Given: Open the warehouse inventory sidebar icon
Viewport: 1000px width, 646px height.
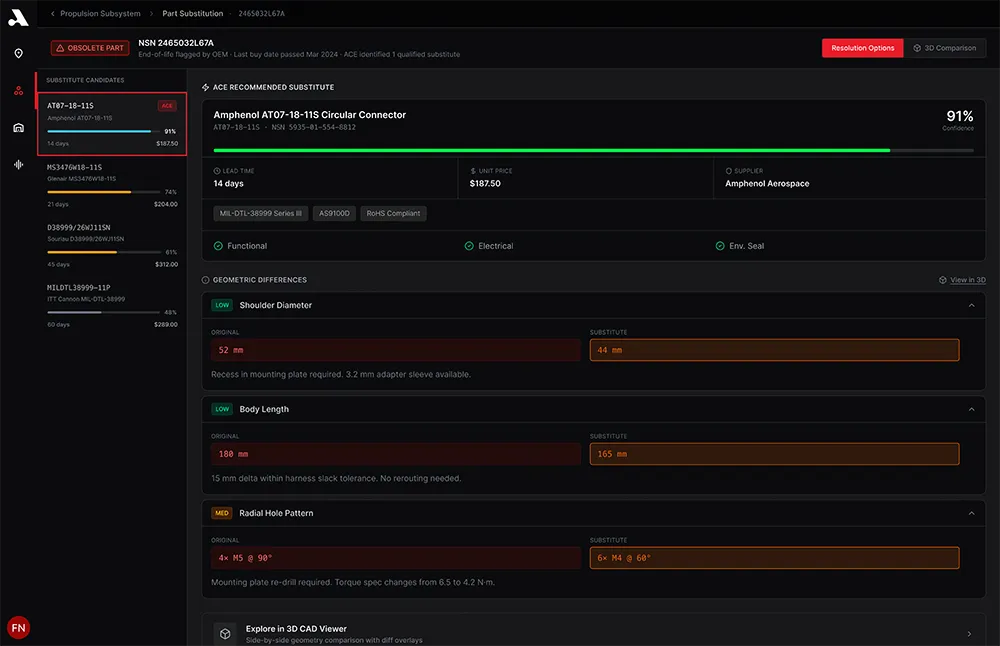Looking at the screenshot, I should click(18, 128).
